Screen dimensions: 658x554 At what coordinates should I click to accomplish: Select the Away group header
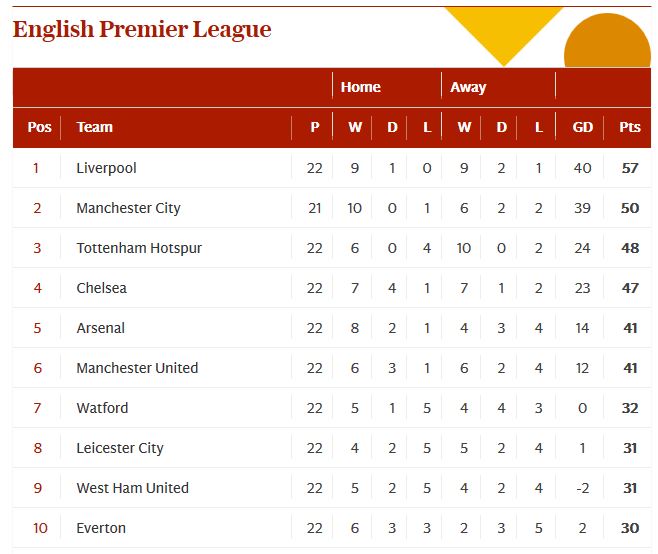pos(468,87)
